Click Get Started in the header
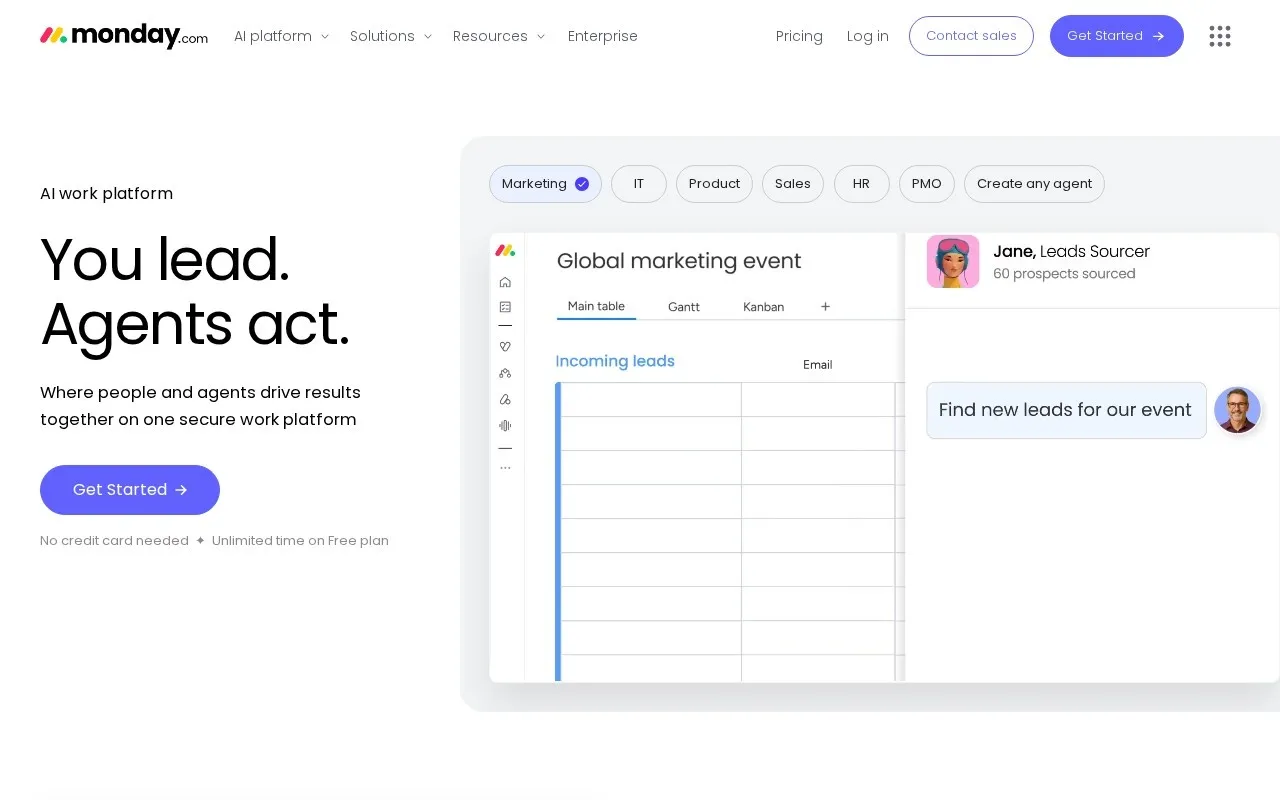This screenshot has height=800, width=1280. [x=1117, y=36]
